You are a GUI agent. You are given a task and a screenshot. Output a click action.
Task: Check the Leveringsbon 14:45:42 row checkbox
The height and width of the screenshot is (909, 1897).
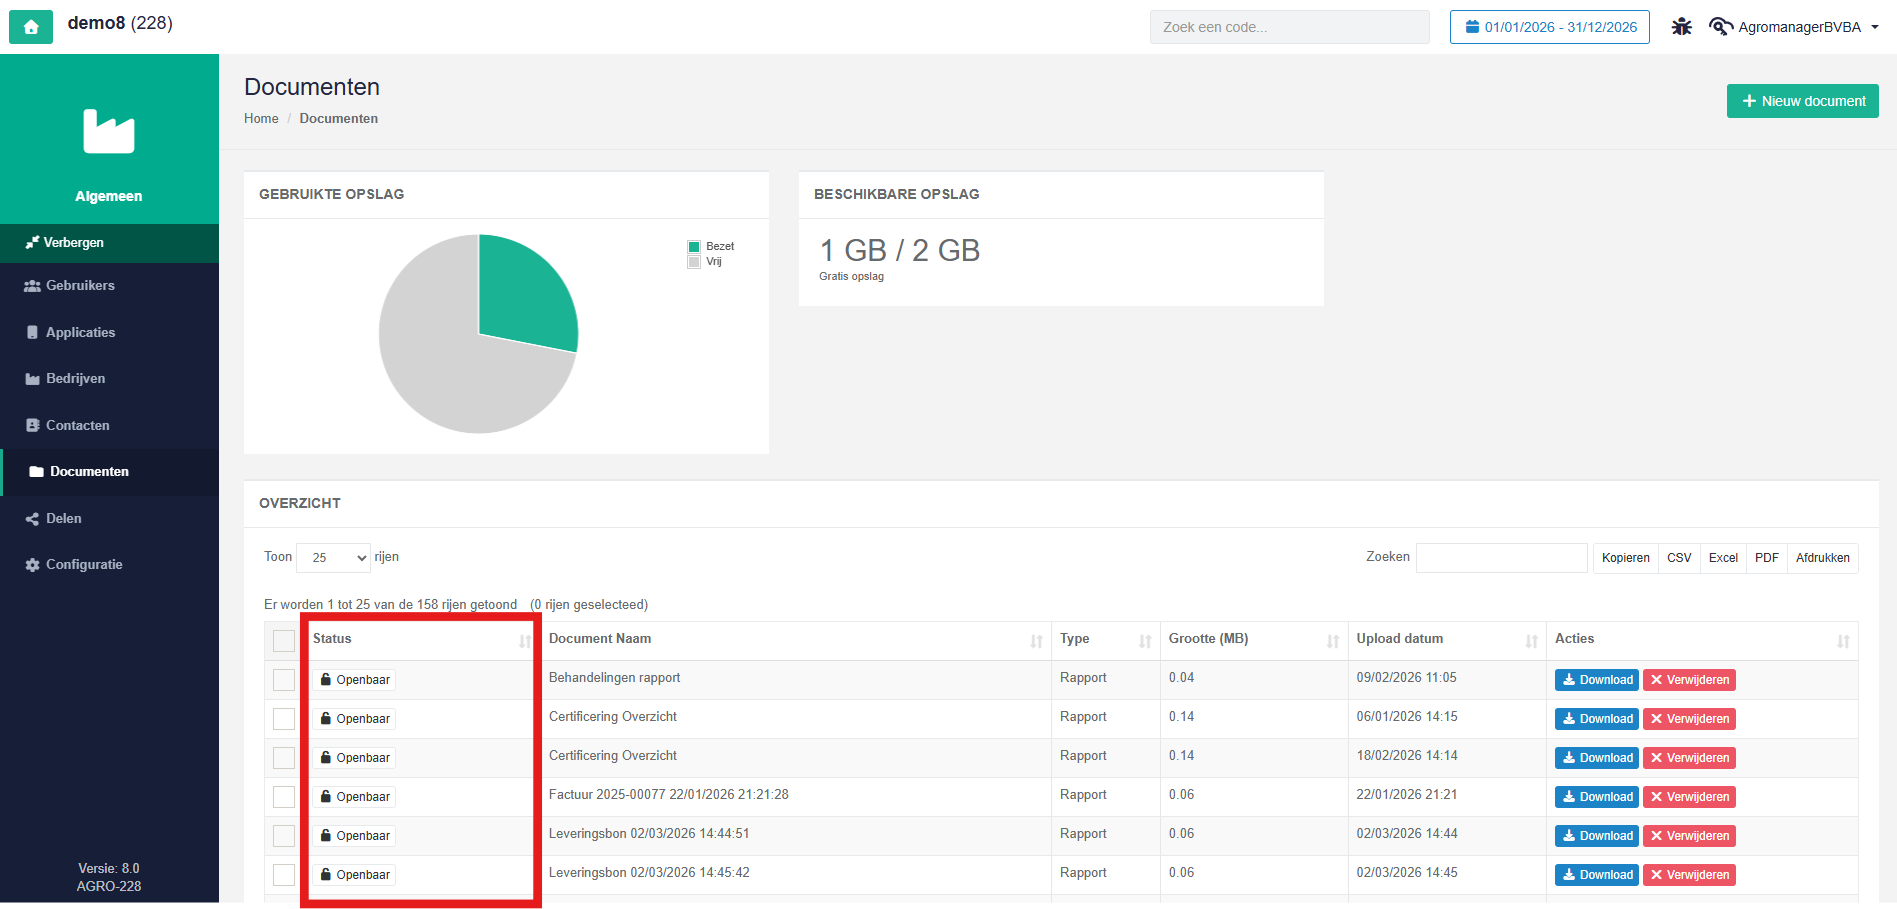(x=284, y=875)
